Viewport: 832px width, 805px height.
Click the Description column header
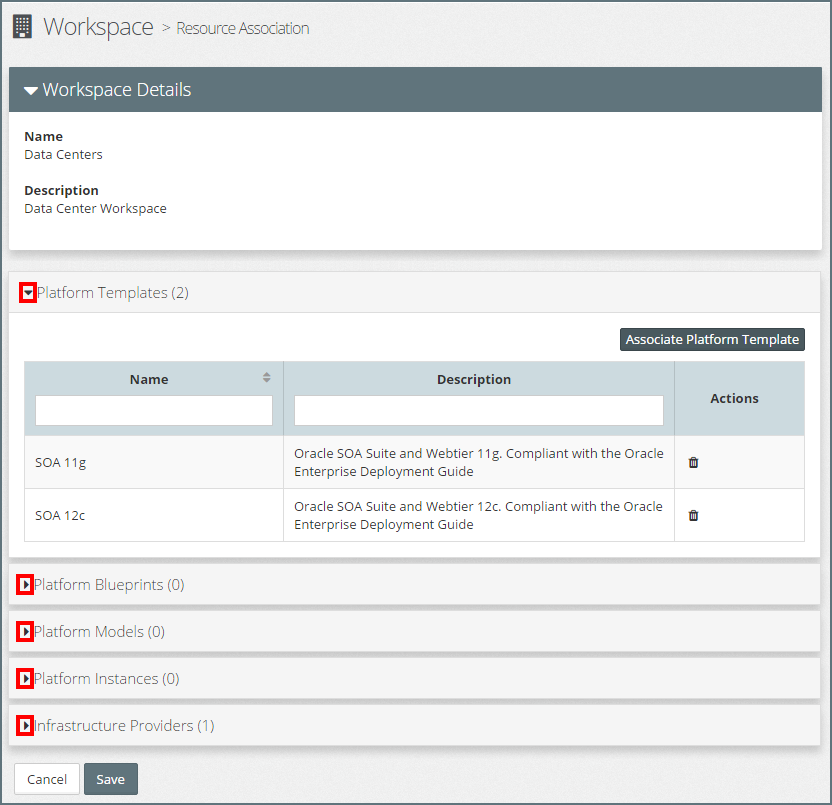pyautogui.click(x=474, y=380)
